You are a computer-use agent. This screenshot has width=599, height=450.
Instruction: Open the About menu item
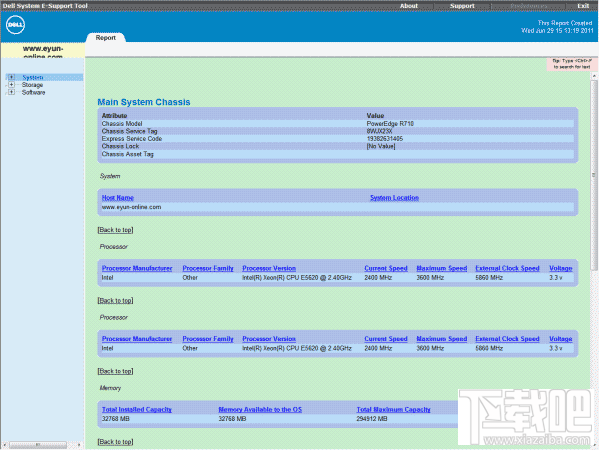409,6
